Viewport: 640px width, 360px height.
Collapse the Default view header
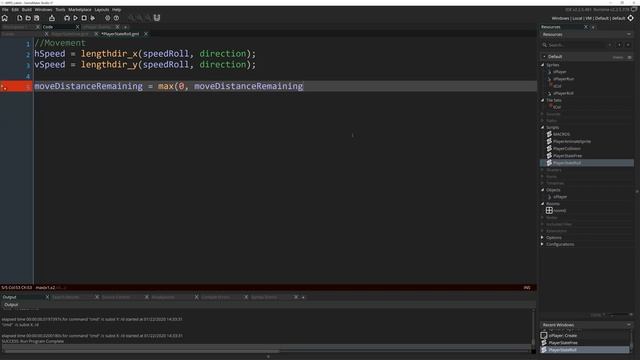pos(544,57)
